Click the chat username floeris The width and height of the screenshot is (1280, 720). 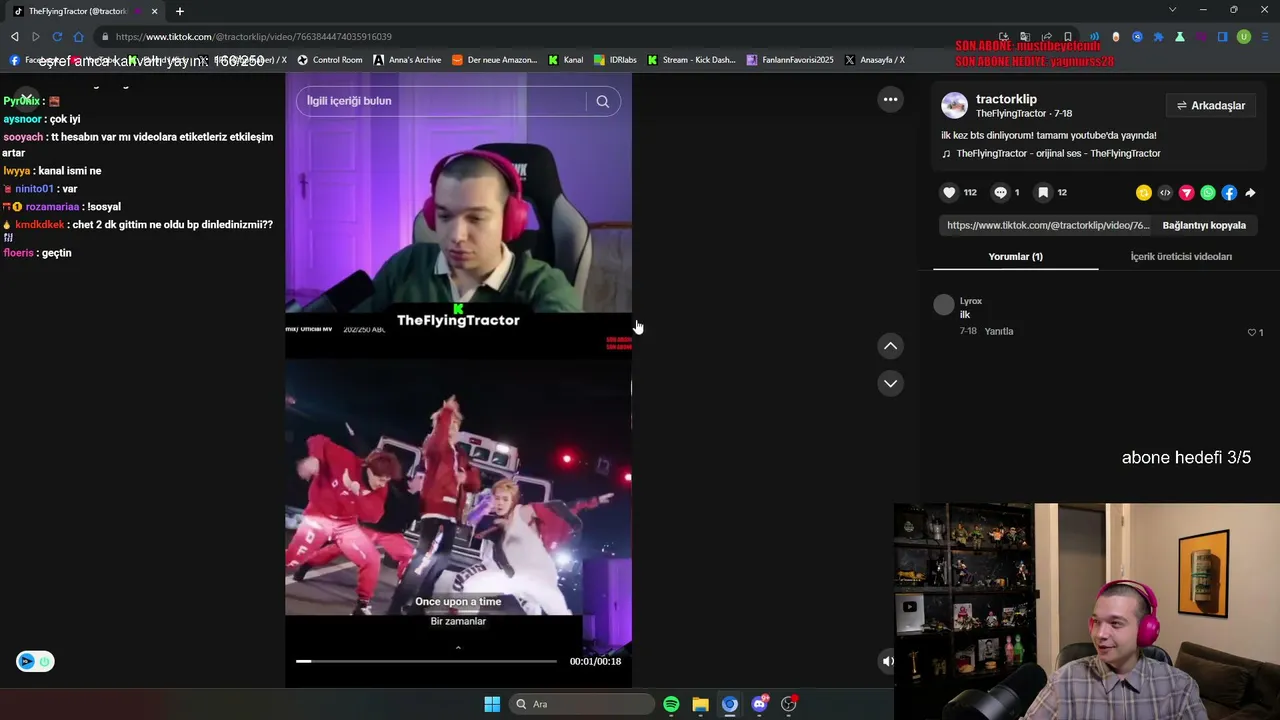18,253
